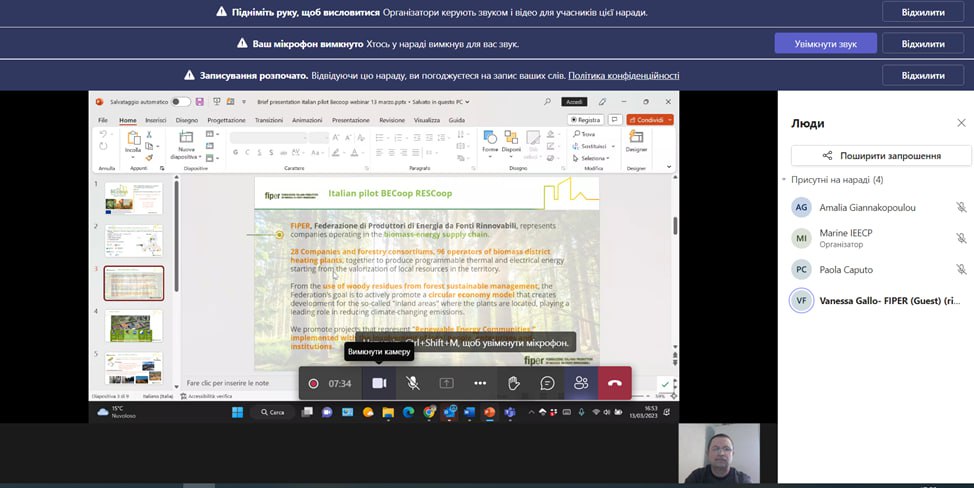Viewport: 974px width, 488px height.
Task: Dismiss the muted microphone notification with Відхилити
Action: point(923,43)
